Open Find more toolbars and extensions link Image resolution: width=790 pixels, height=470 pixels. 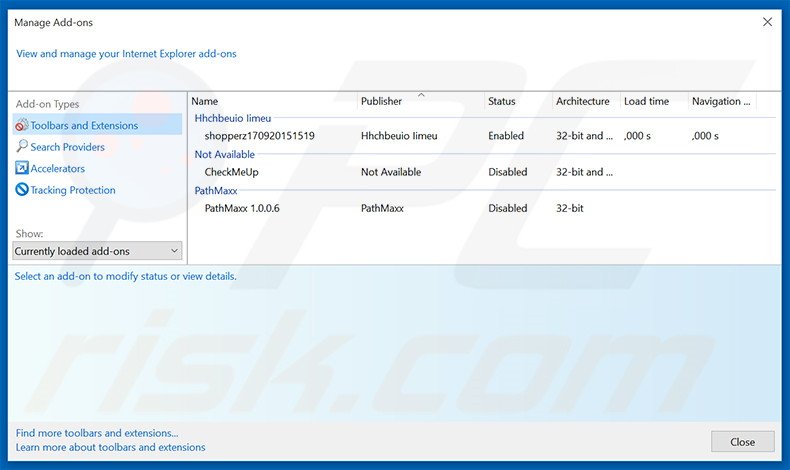click(97, 433)
